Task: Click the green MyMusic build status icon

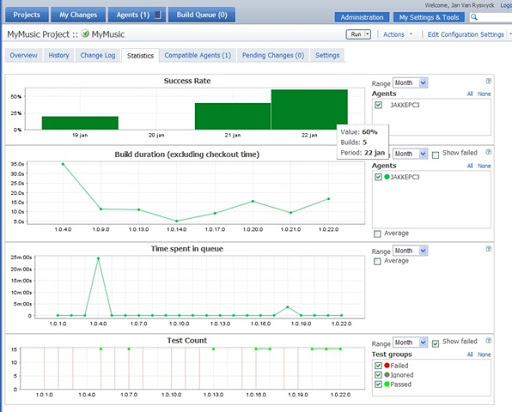Action: pos(85,34)
